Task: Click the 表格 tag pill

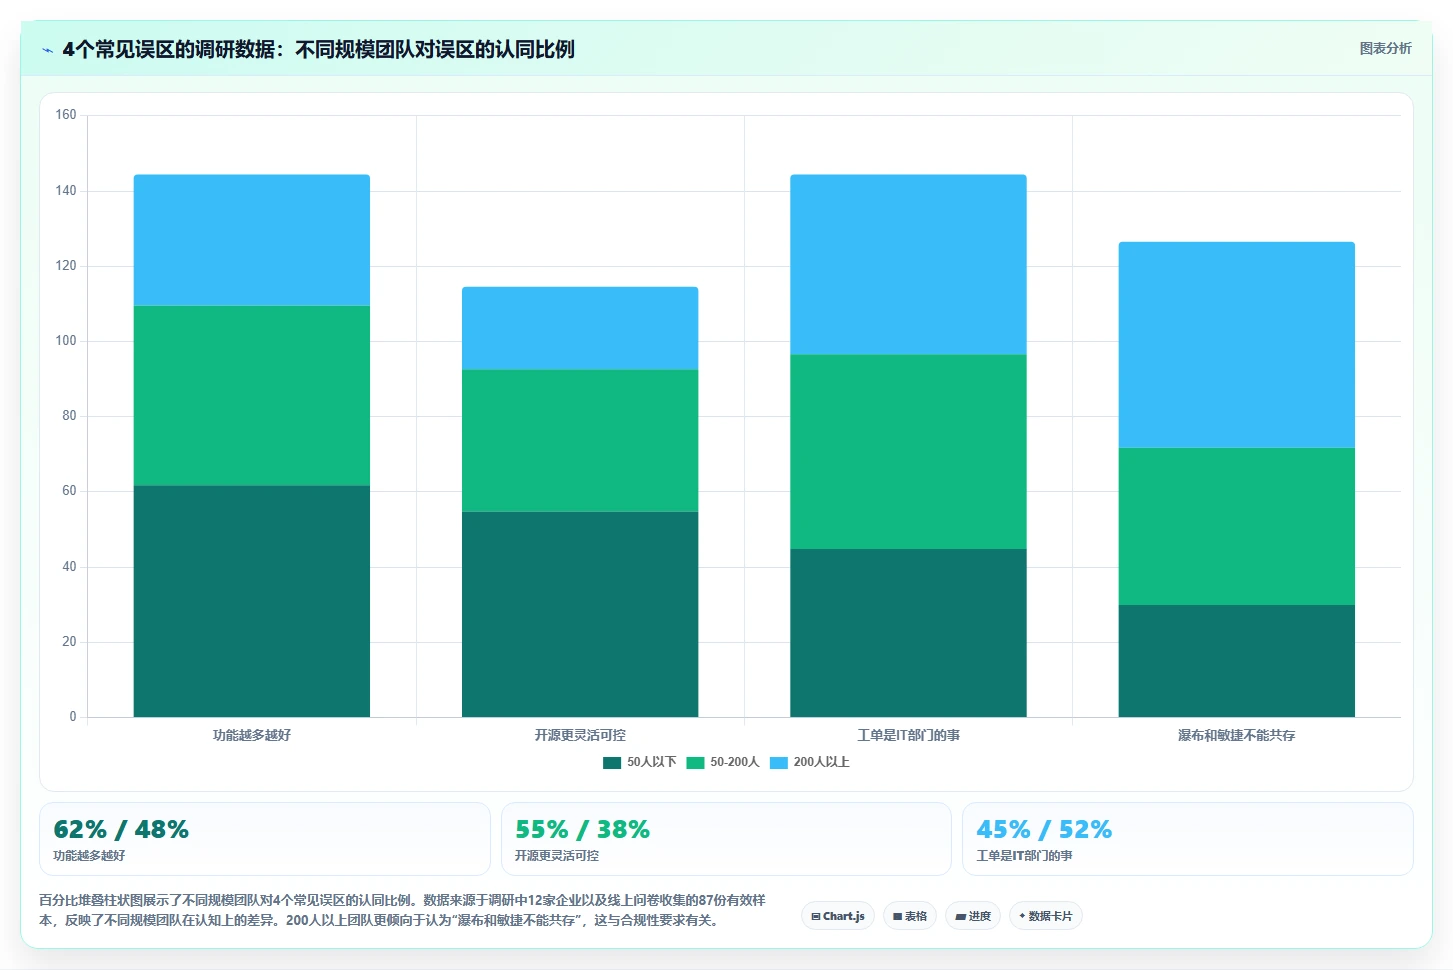Action: pos(910,916)
